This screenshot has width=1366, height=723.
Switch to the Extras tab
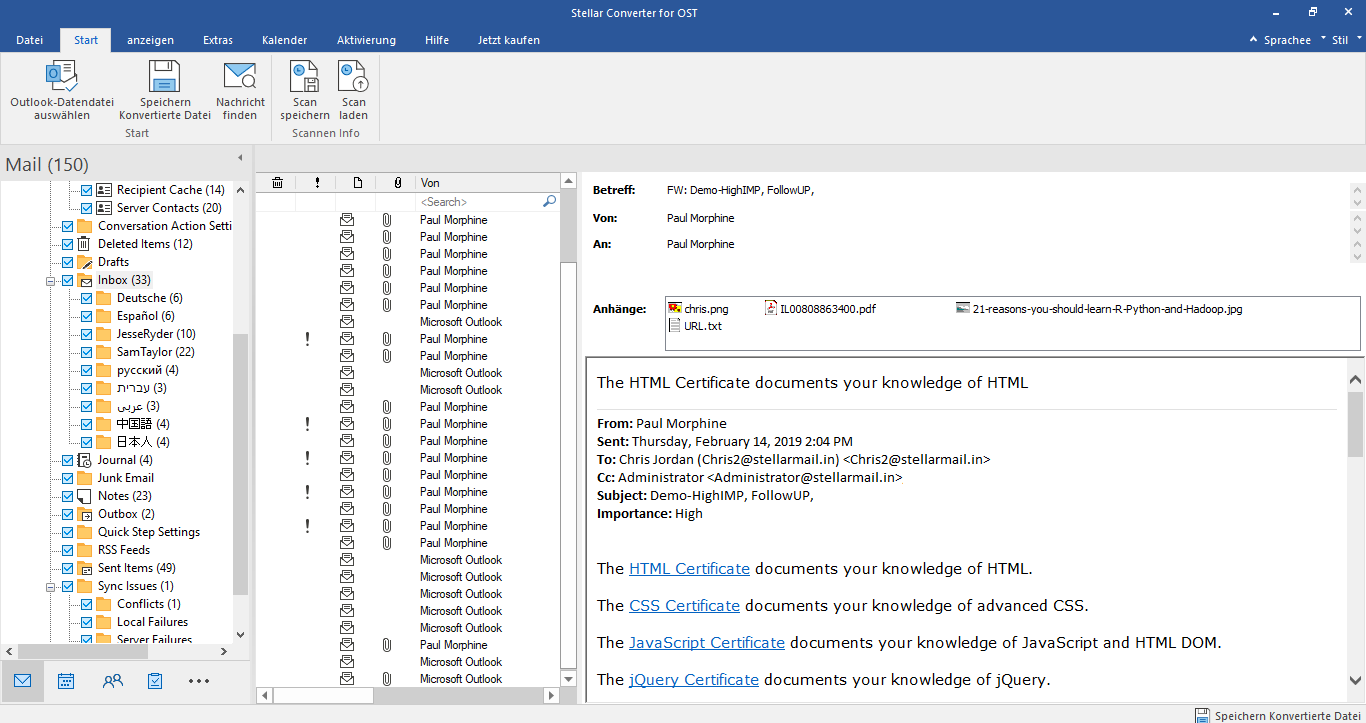(x=218, y=40)
